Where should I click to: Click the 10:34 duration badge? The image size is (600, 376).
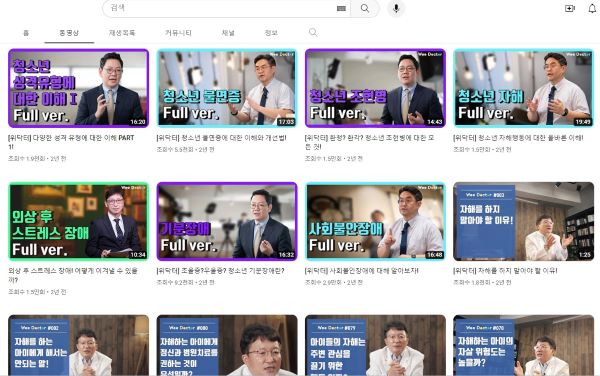coord(138,255)
